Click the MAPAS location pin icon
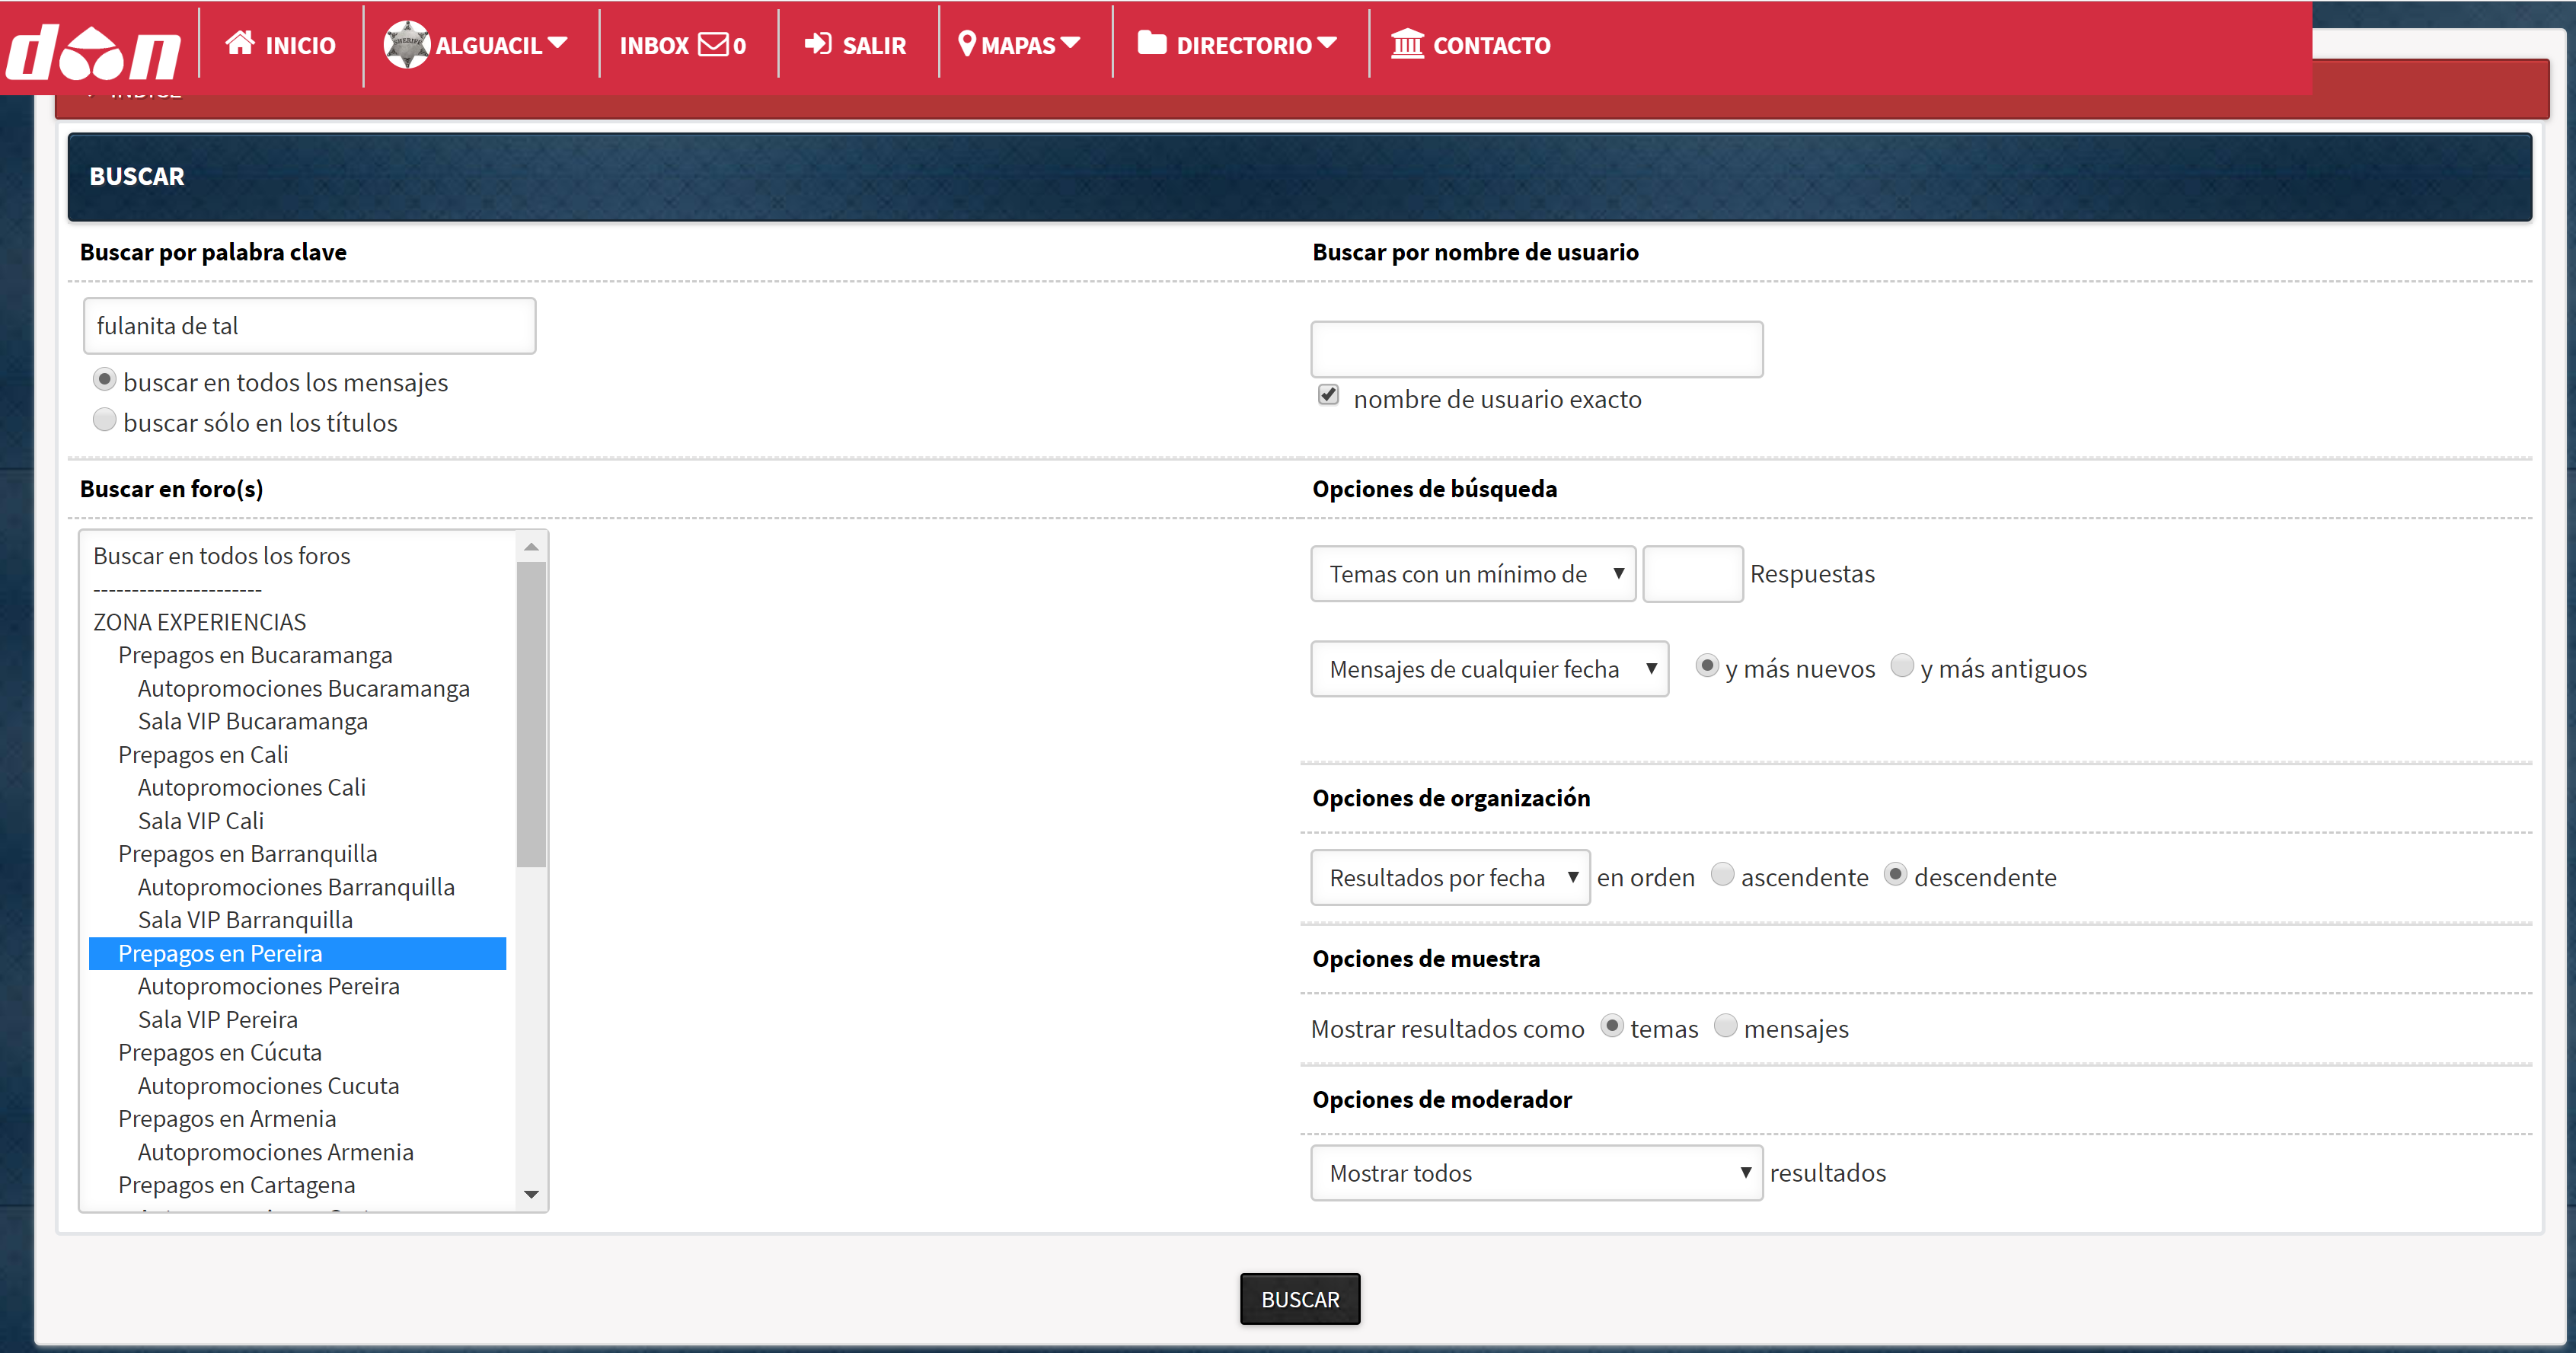 [x=967, y=44]
